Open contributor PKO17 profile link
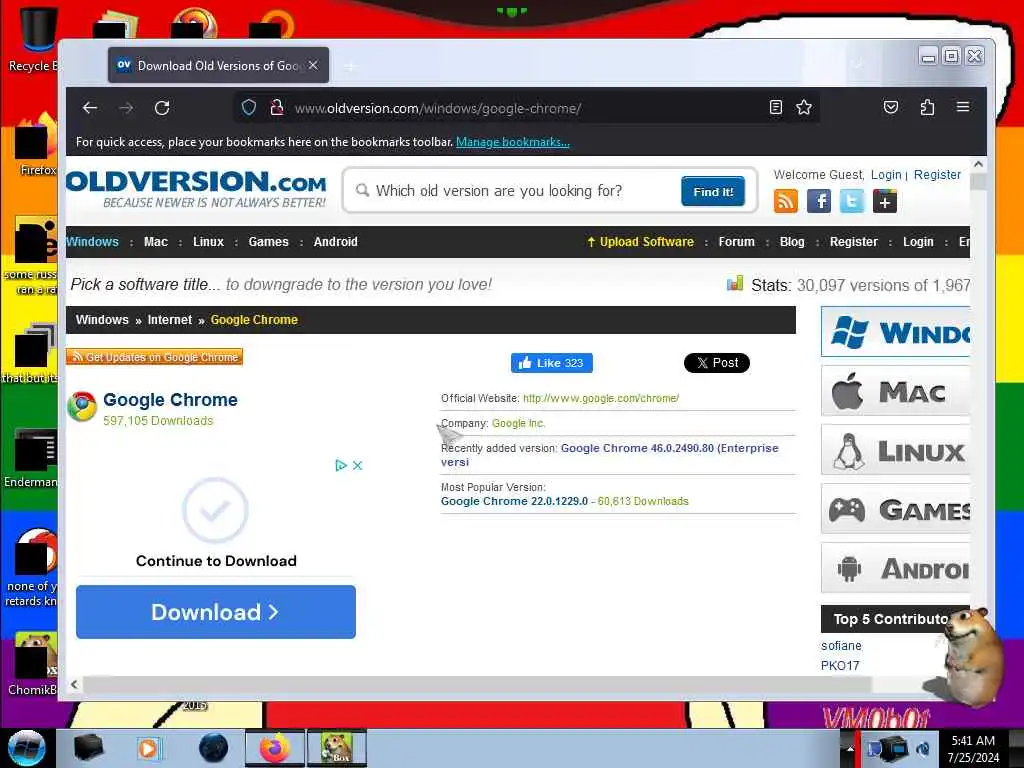Viewport: 1024px width, 768px height. 840,665
